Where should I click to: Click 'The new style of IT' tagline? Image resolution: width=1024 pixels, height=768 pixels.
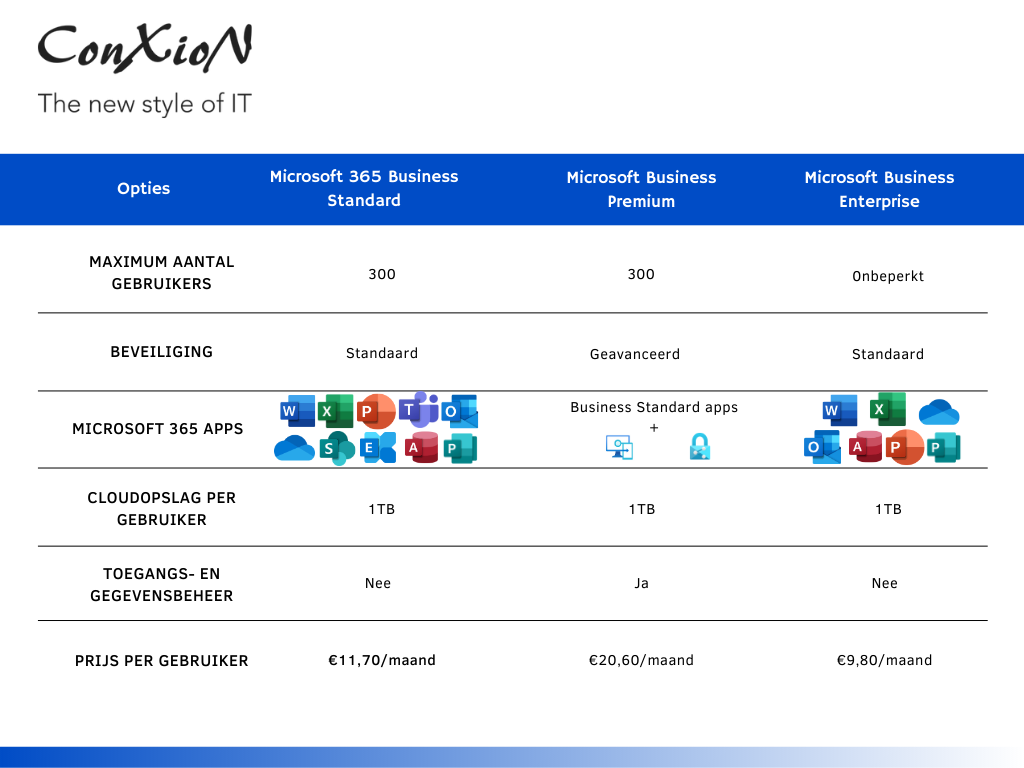pyautogui.click(x=144, y=104)
